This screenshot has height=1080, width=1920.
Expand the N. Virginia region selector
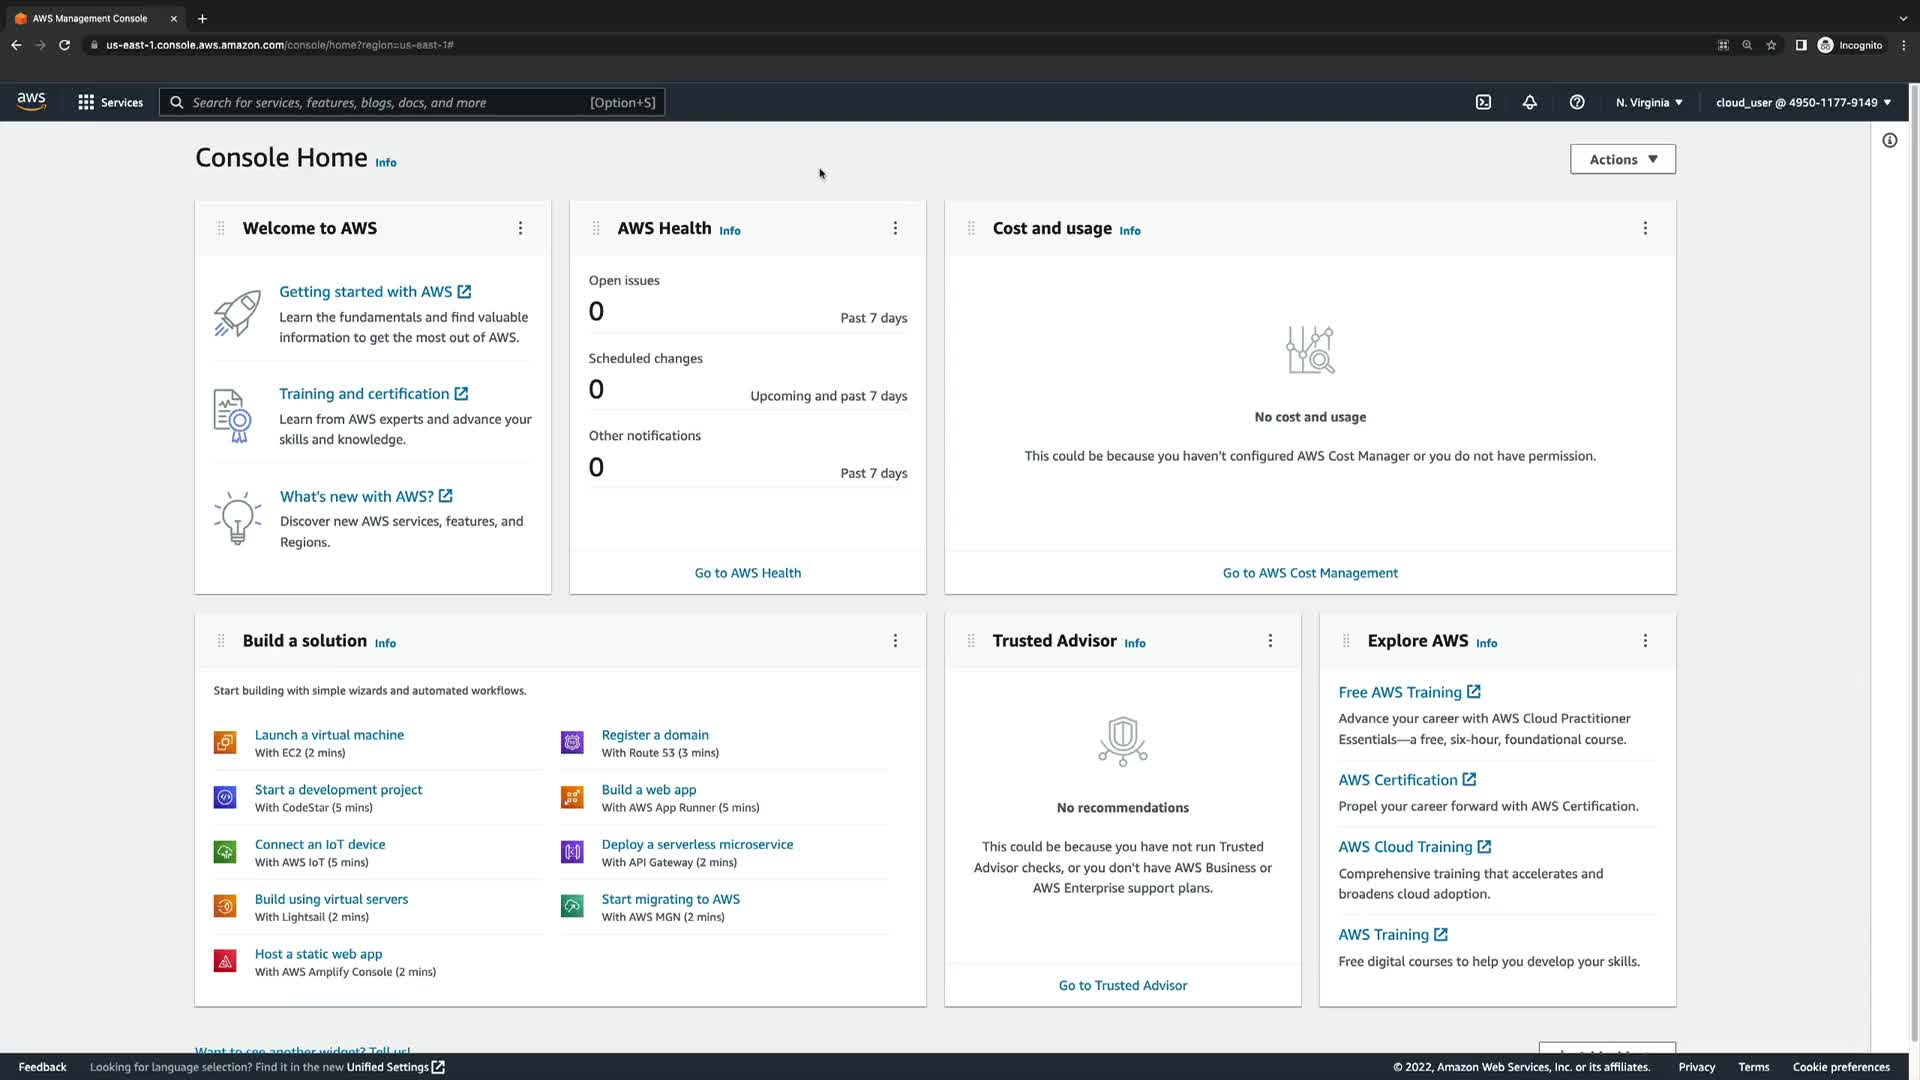(1649, 102)
